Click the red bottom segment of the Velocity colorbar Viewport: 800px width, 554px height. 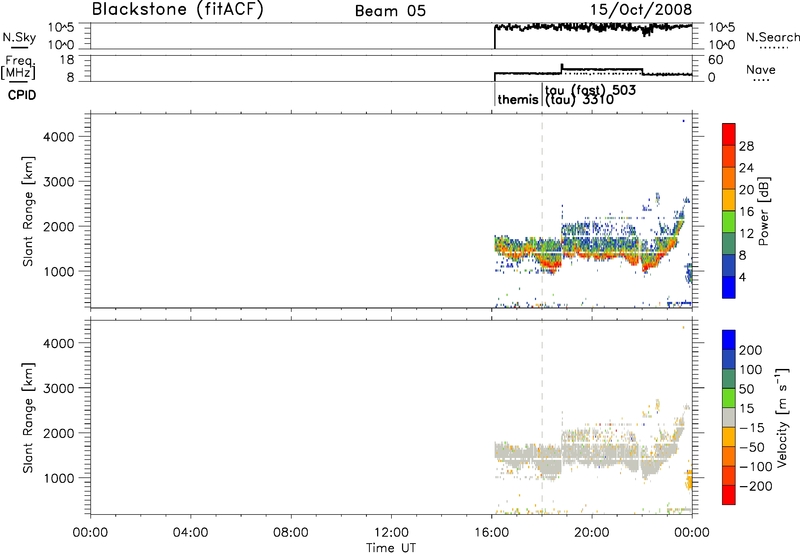(729, 495)
